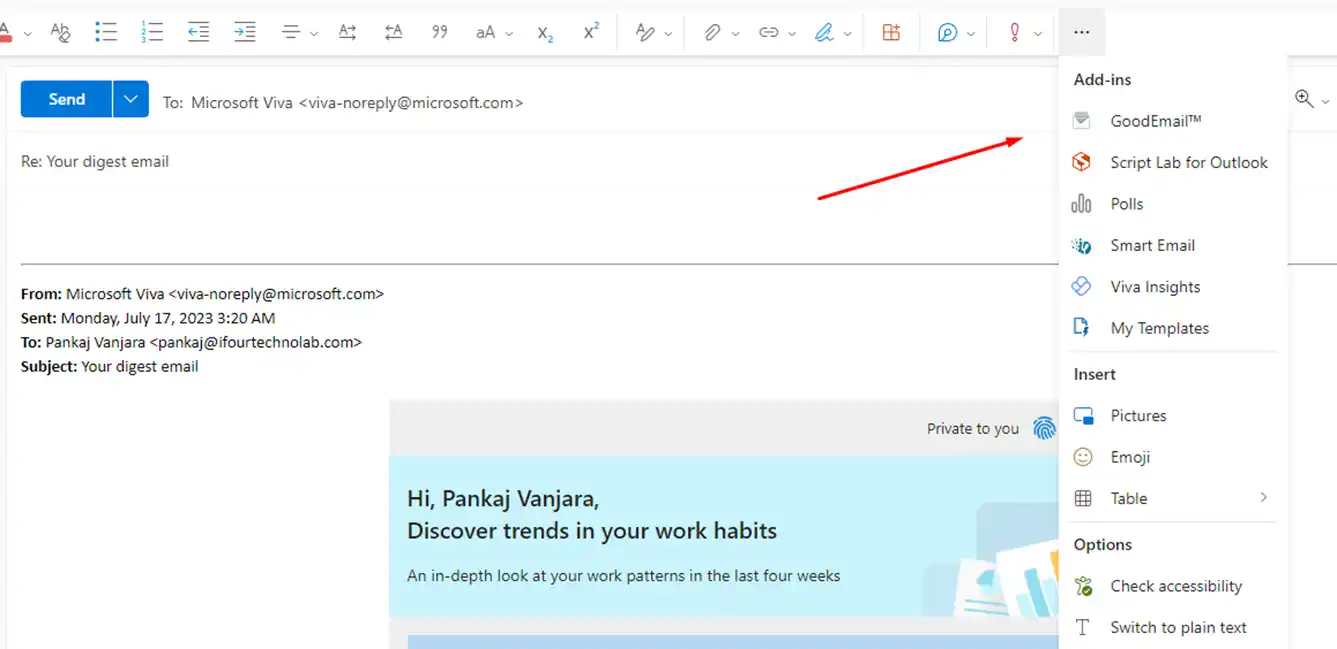The image size is (1337, 649).
Task: Open the font color dropdown arrow
Action: click(27, 34)
